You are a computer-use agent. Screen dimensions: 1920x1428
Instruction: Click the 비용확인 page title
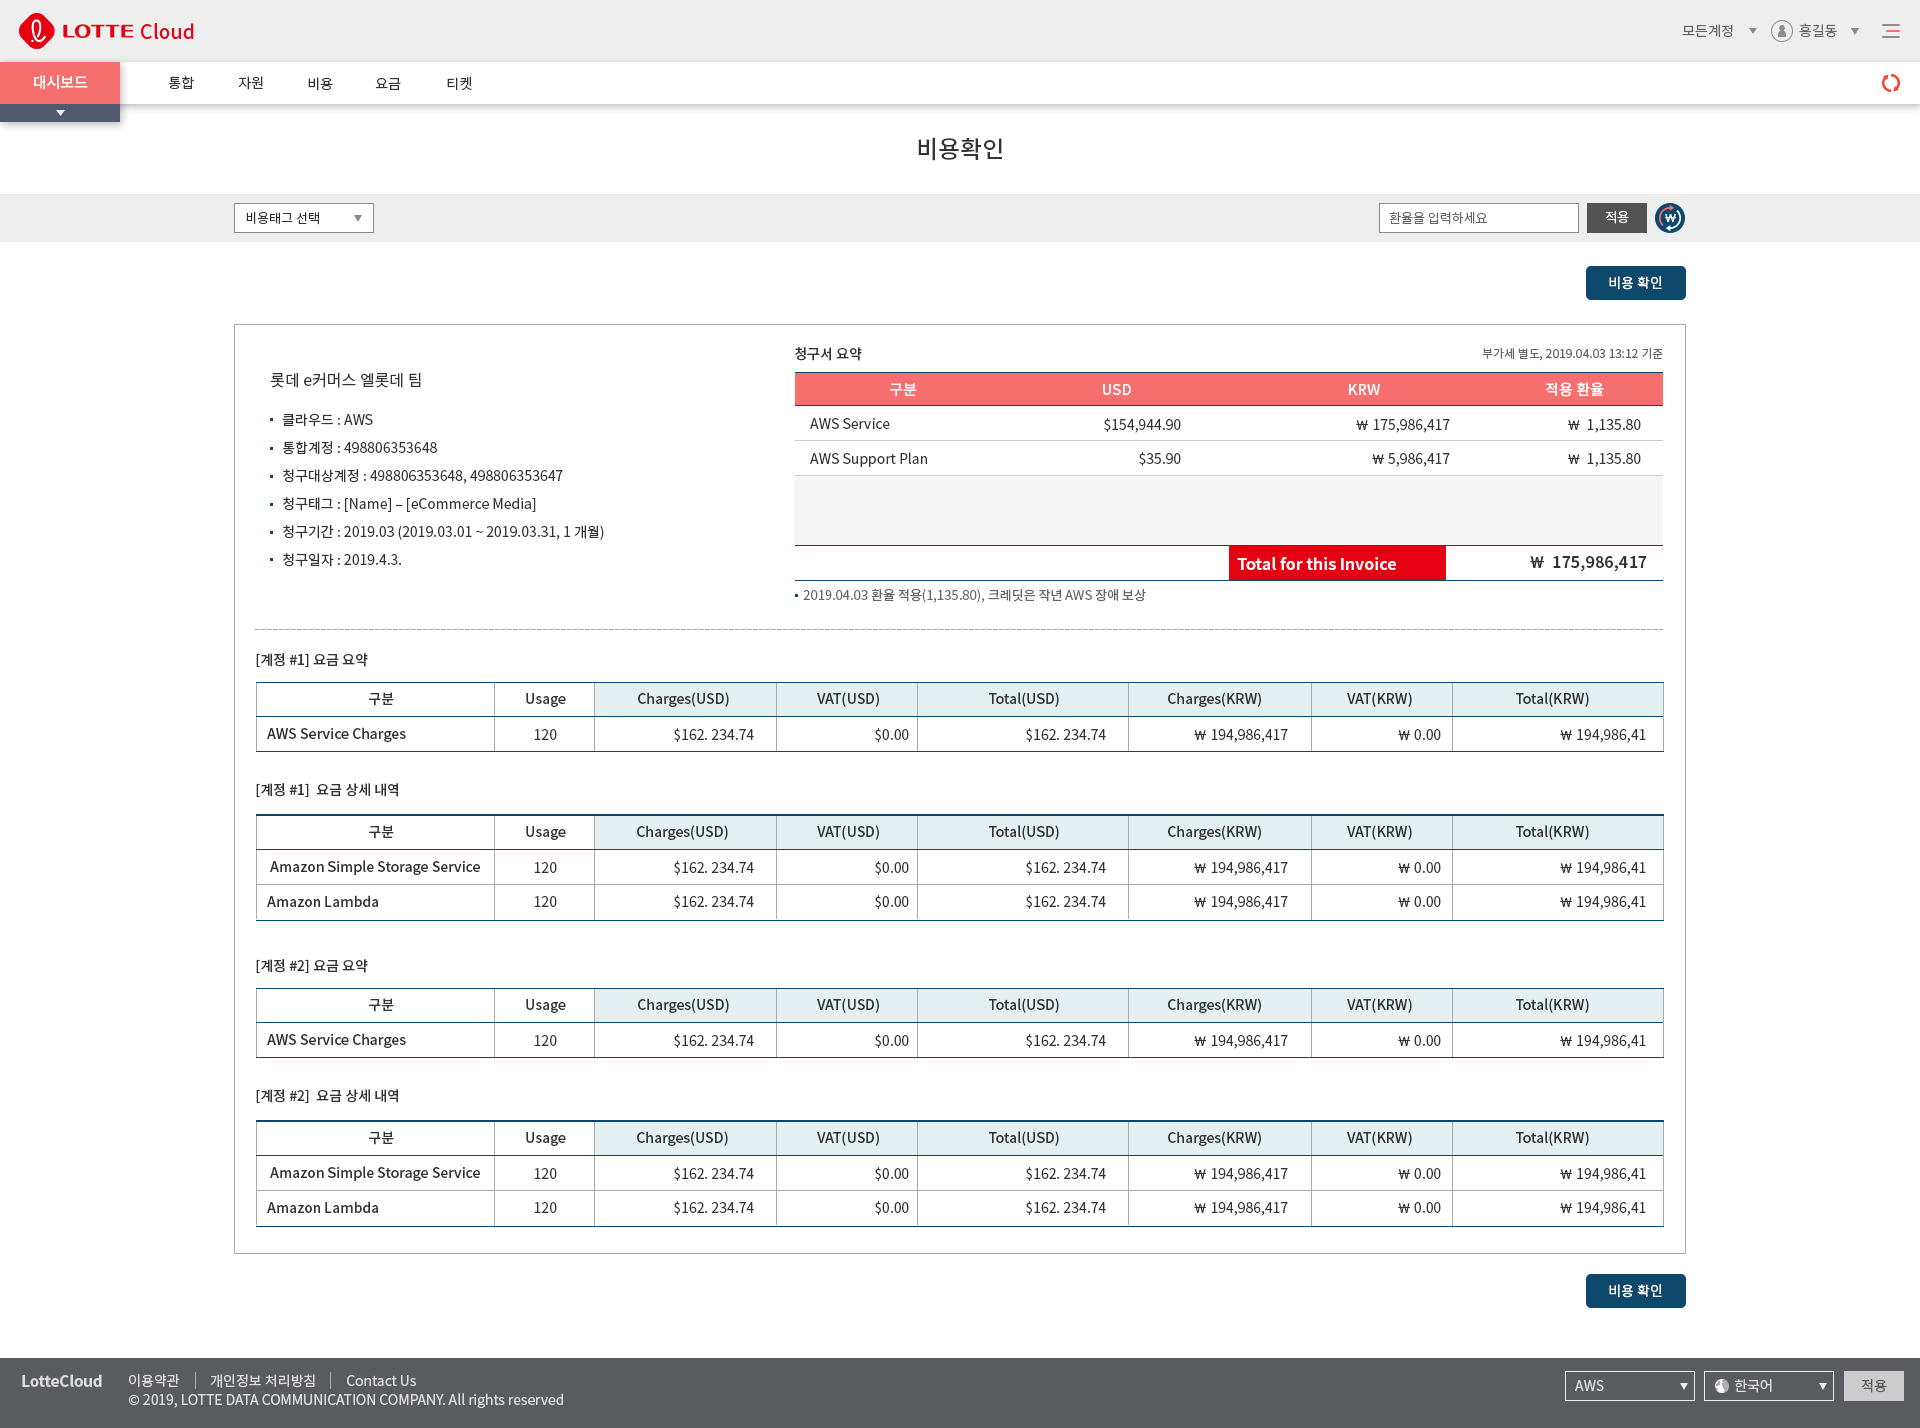(x=960, y=148)
